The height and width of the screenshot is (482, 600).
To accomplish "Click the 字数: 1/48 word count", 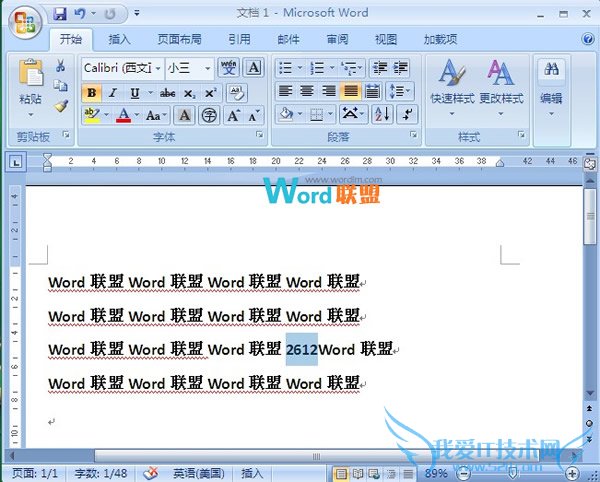I will point(101,473).
